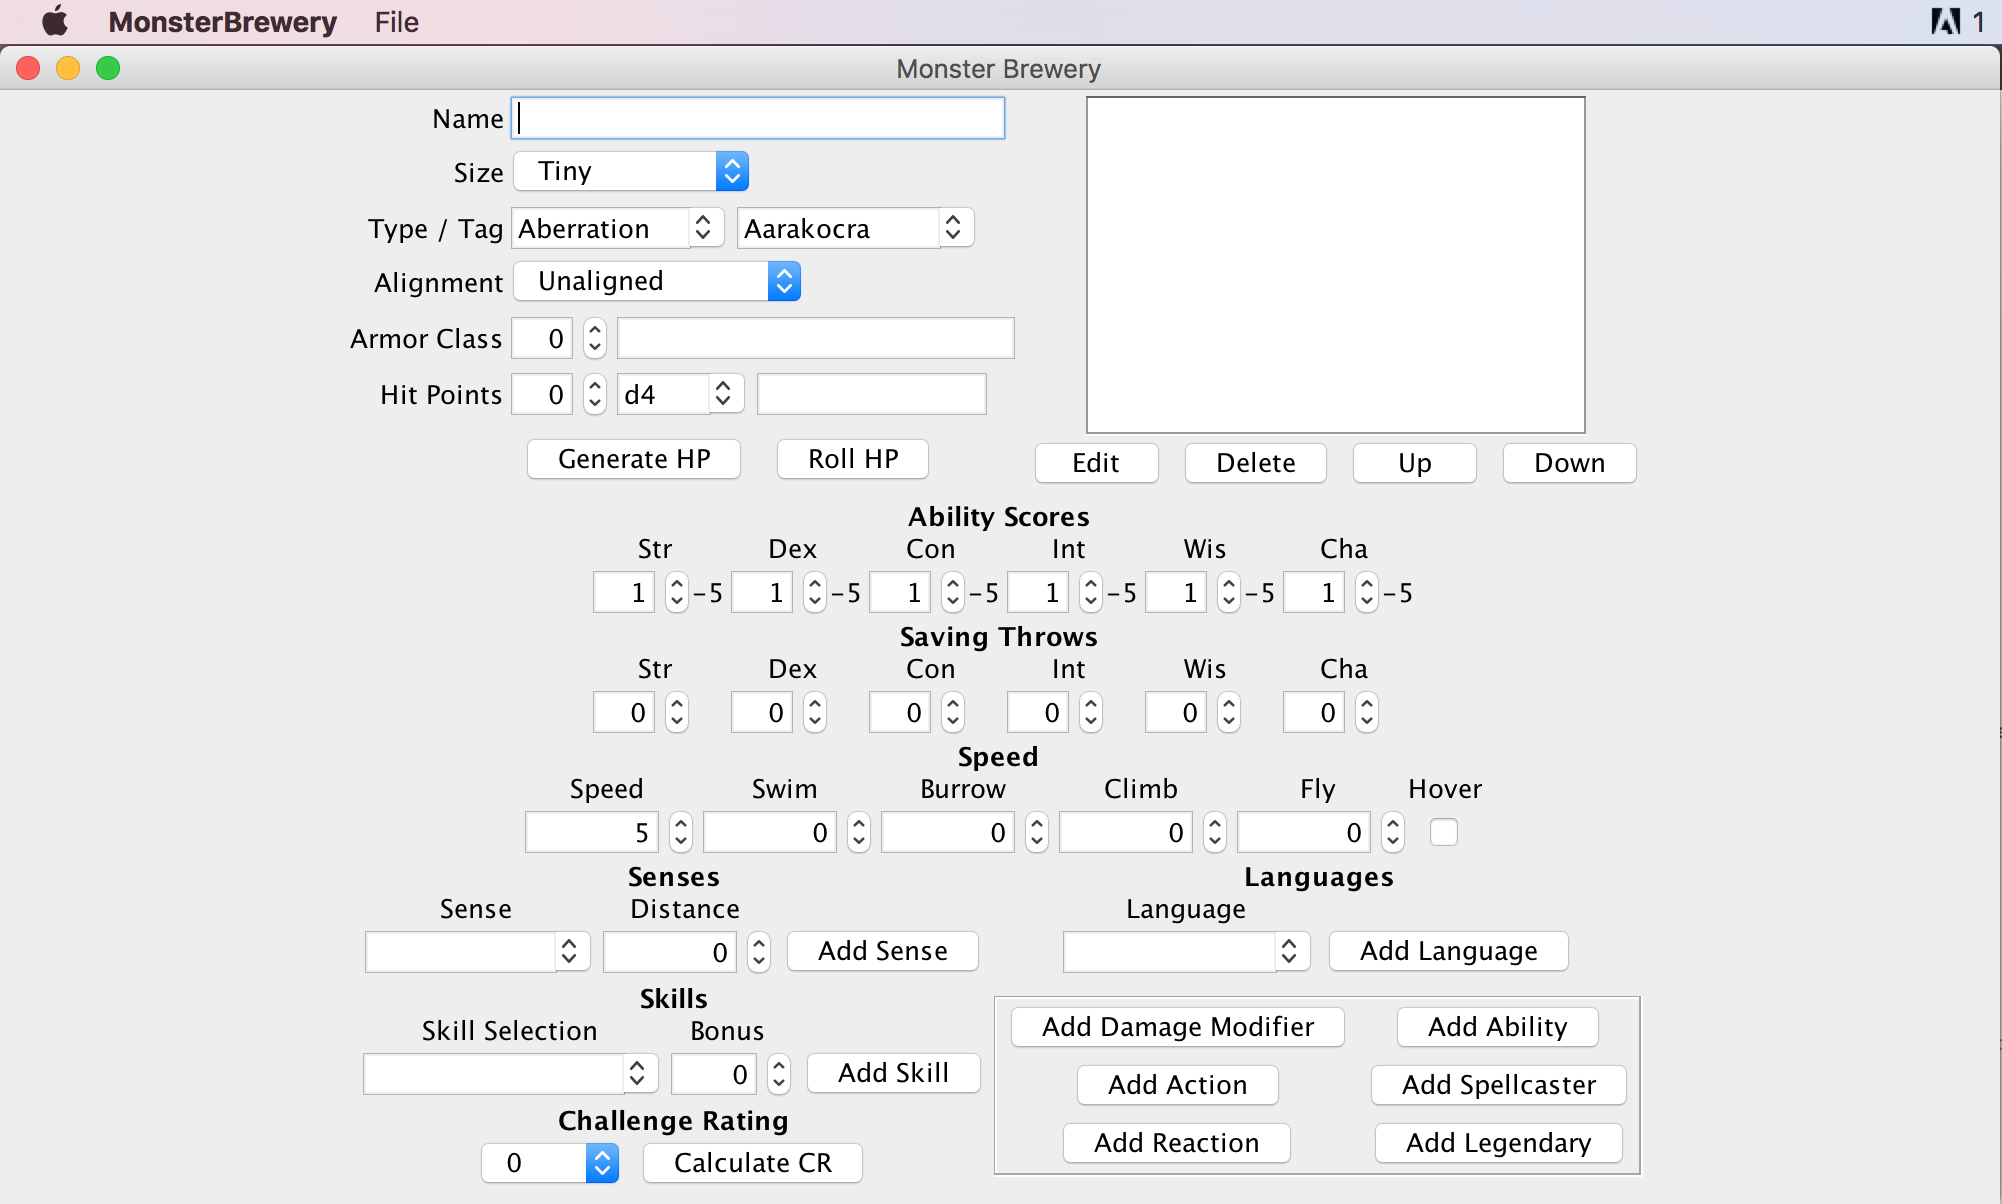
Task: Open the MonsterBrewery app menu
Action: point(222,22)
